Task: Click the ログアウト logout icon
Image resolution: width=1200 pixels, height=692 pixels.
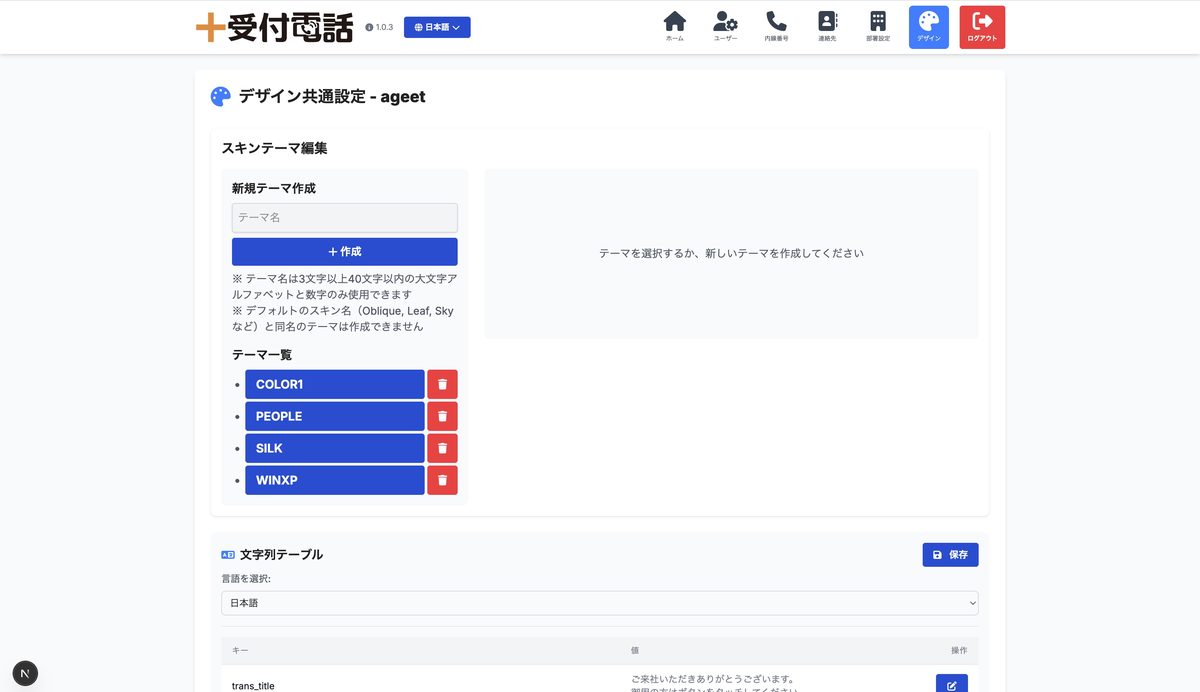Action: tap(982, 27)
